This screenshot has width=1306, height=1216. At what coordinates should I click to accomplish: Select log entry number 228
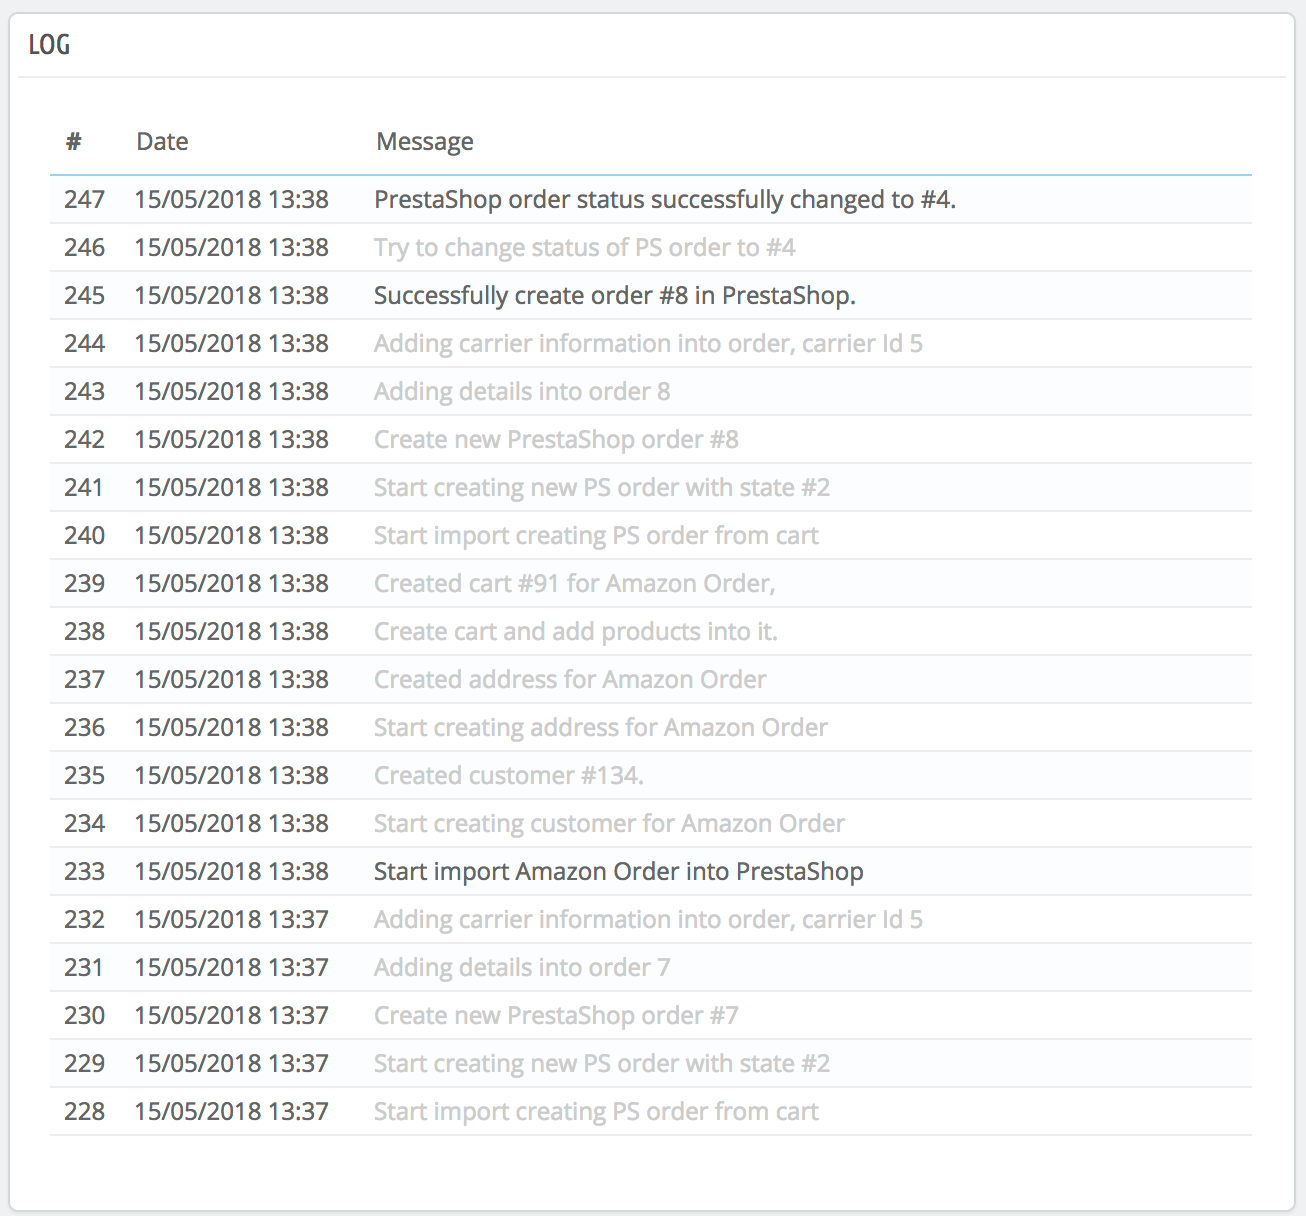click(x=84, y=1111)
